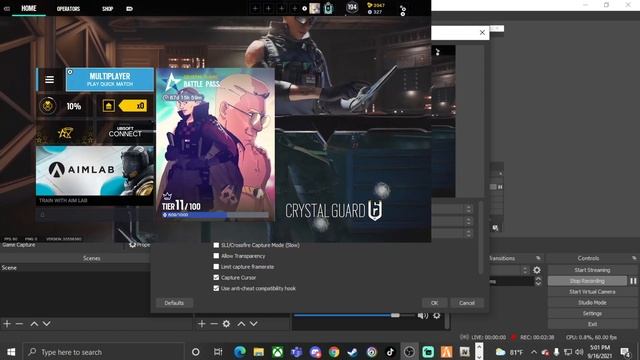Click Multiplayer Play Quick Match
This screenshot has width=640, height=360.
[x=110, y=80]
